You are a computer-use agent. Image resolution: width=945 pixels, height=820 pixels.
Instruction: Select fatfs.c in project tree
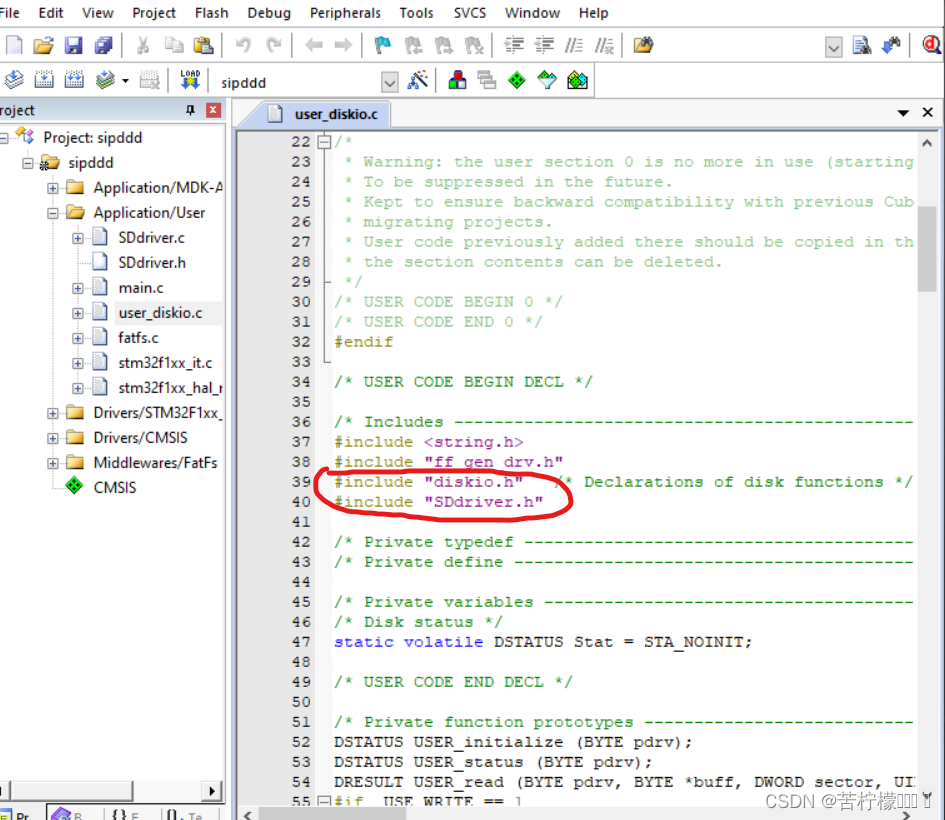coord(138,338)
